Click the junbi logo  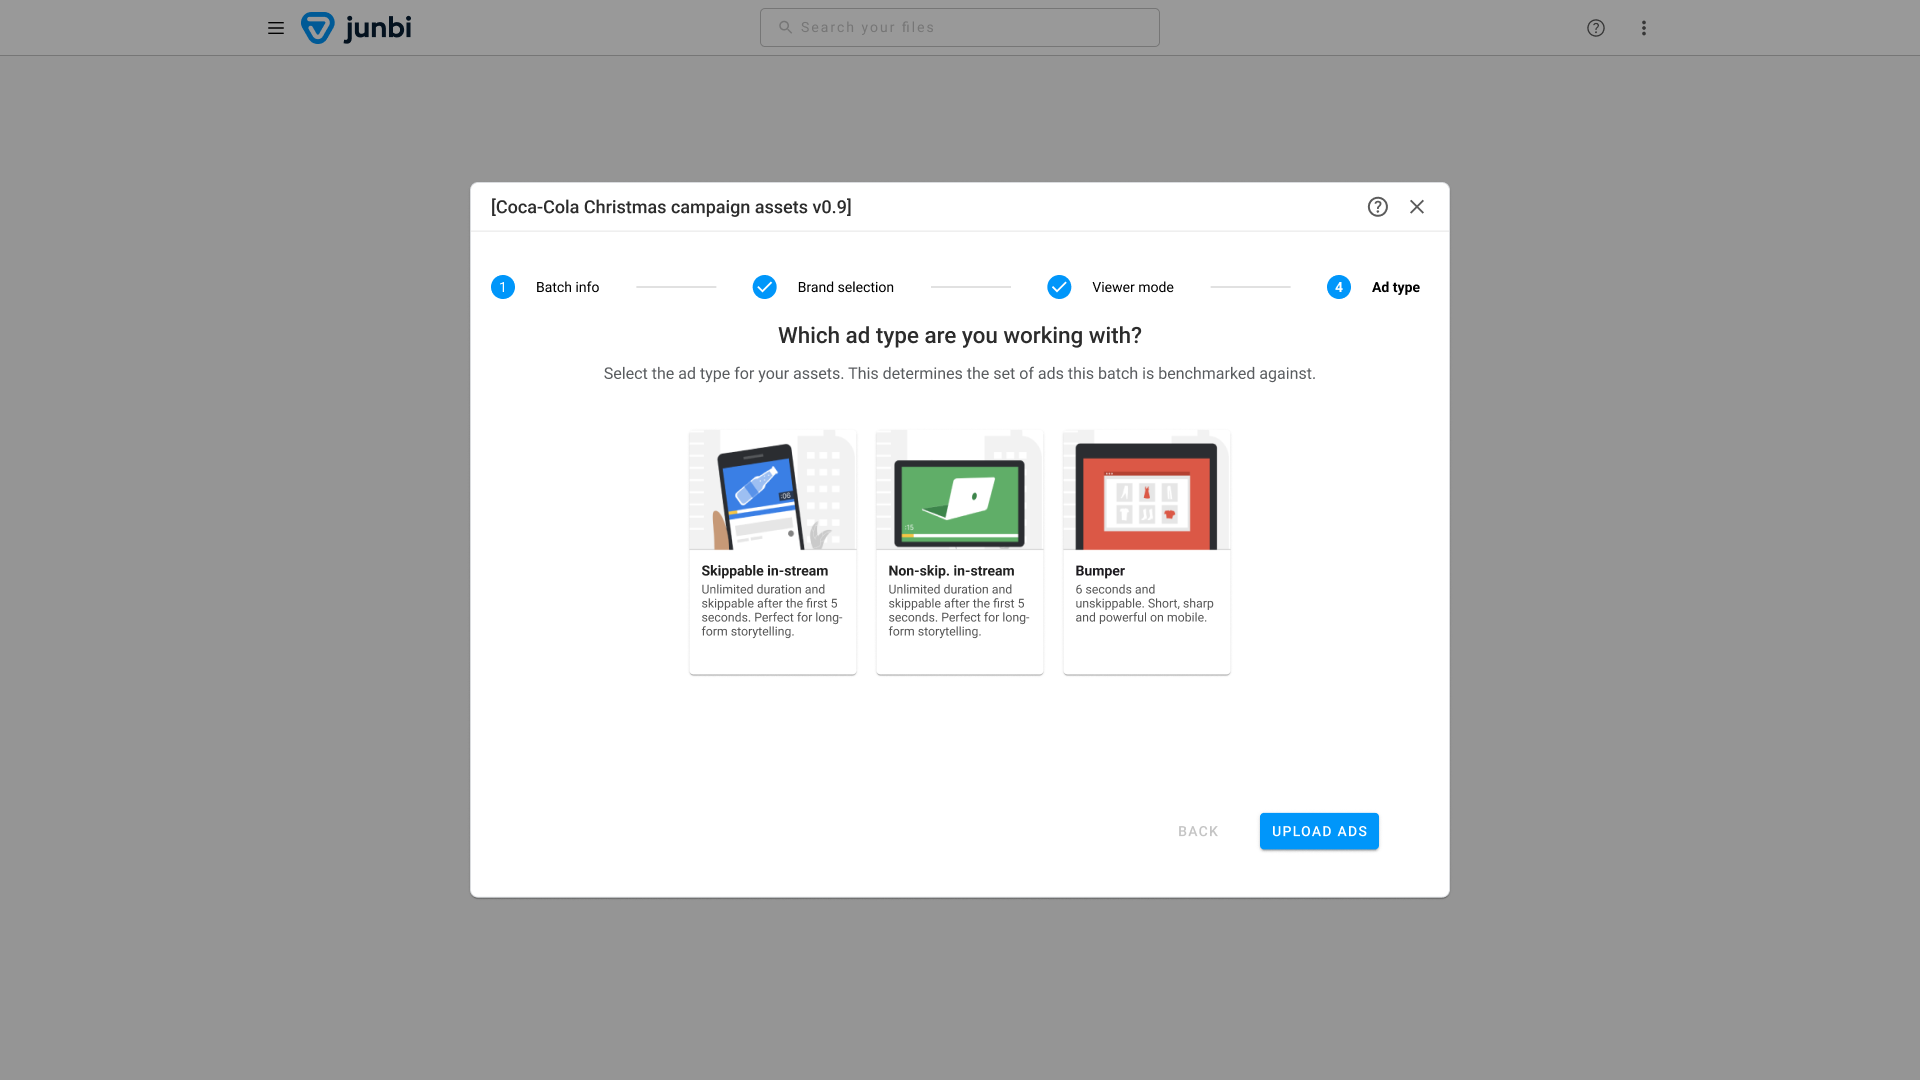click(x=357, y=28)
